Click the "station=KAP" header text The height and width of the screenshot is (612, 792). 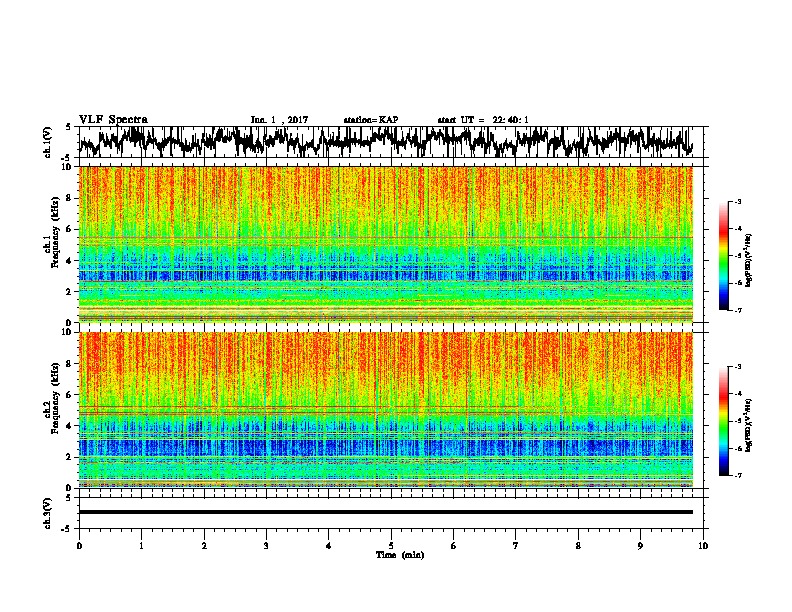(x=370, y=120)
